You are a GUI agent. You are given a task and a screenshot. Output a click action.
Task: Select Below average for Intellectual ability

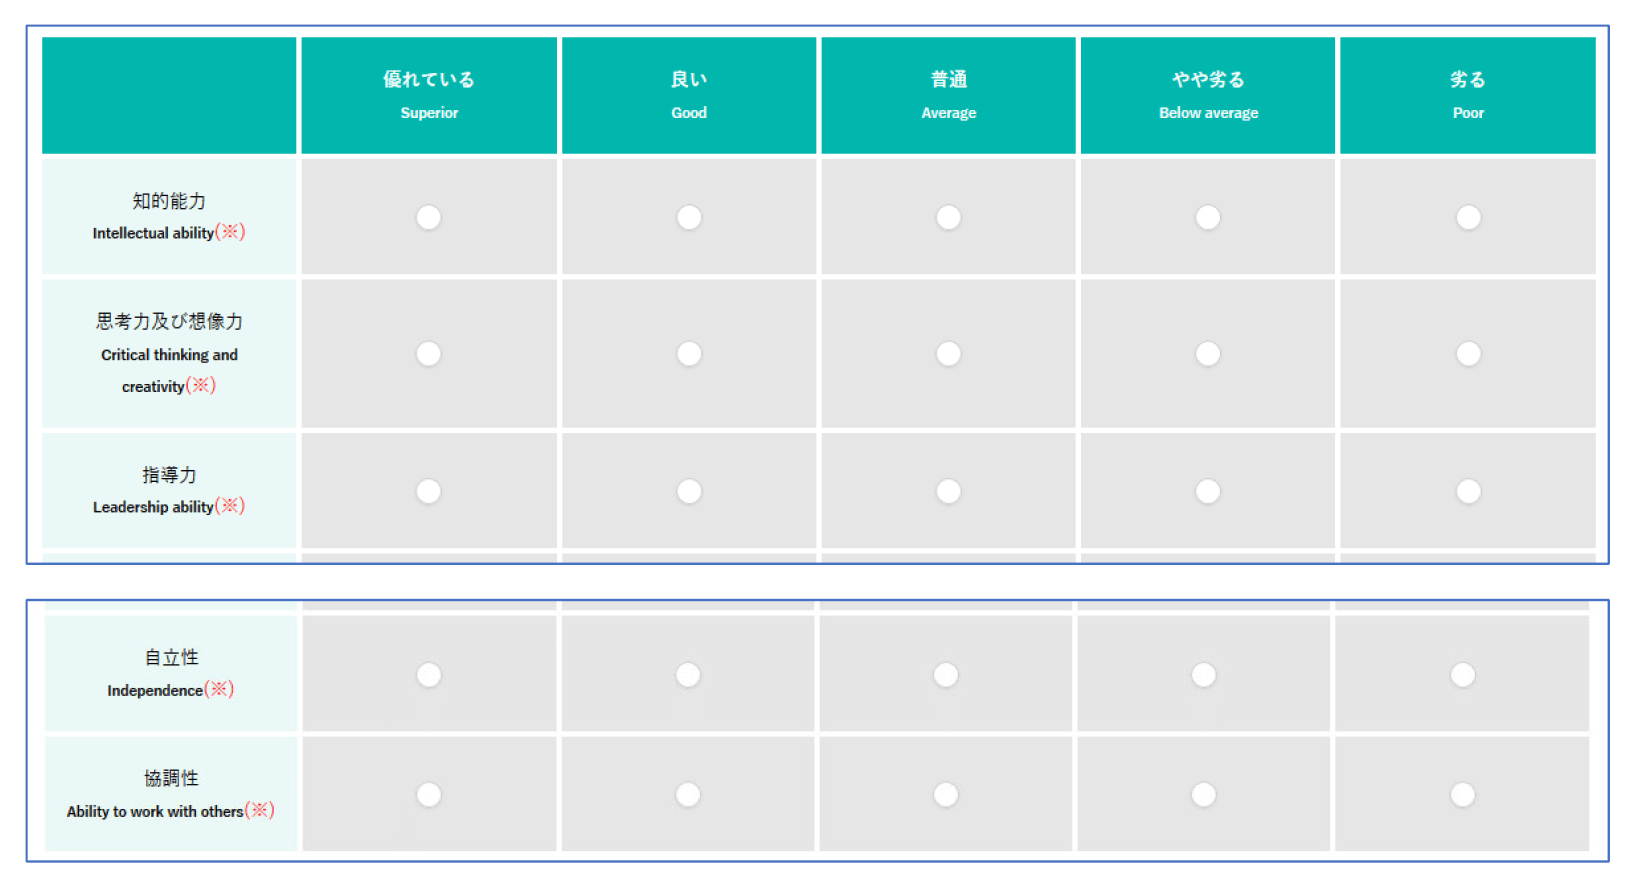click(x=1208, y=217)
